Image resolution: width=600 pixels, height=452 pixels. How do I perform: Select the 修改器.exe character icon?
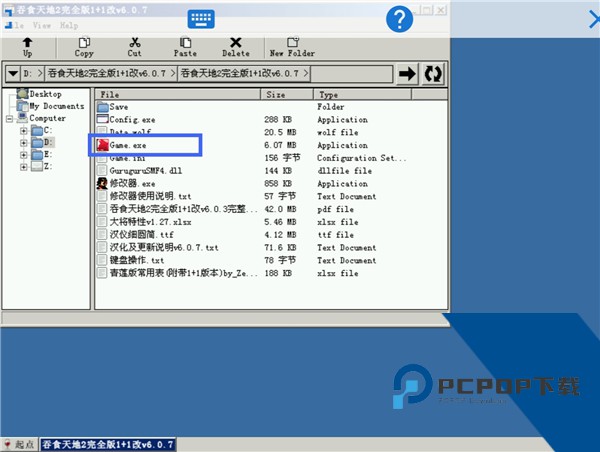102,184
